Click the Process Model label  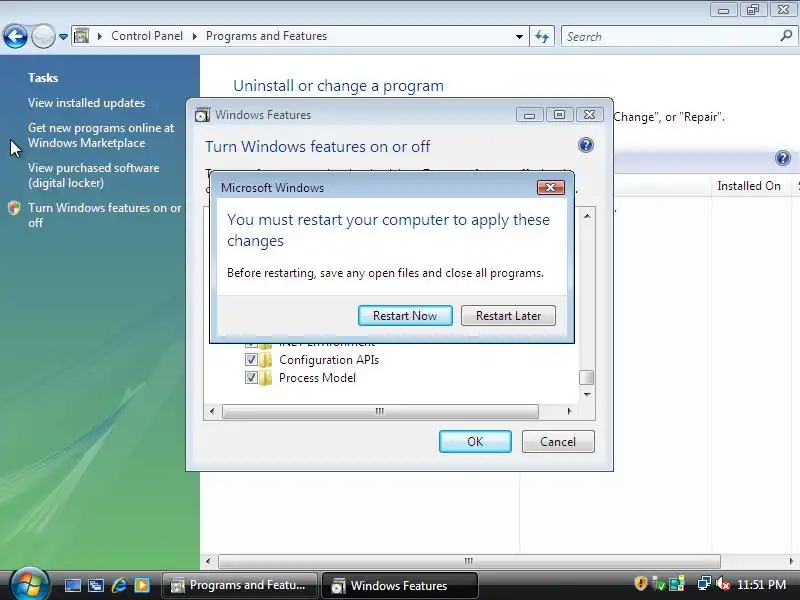coord(317,378)
